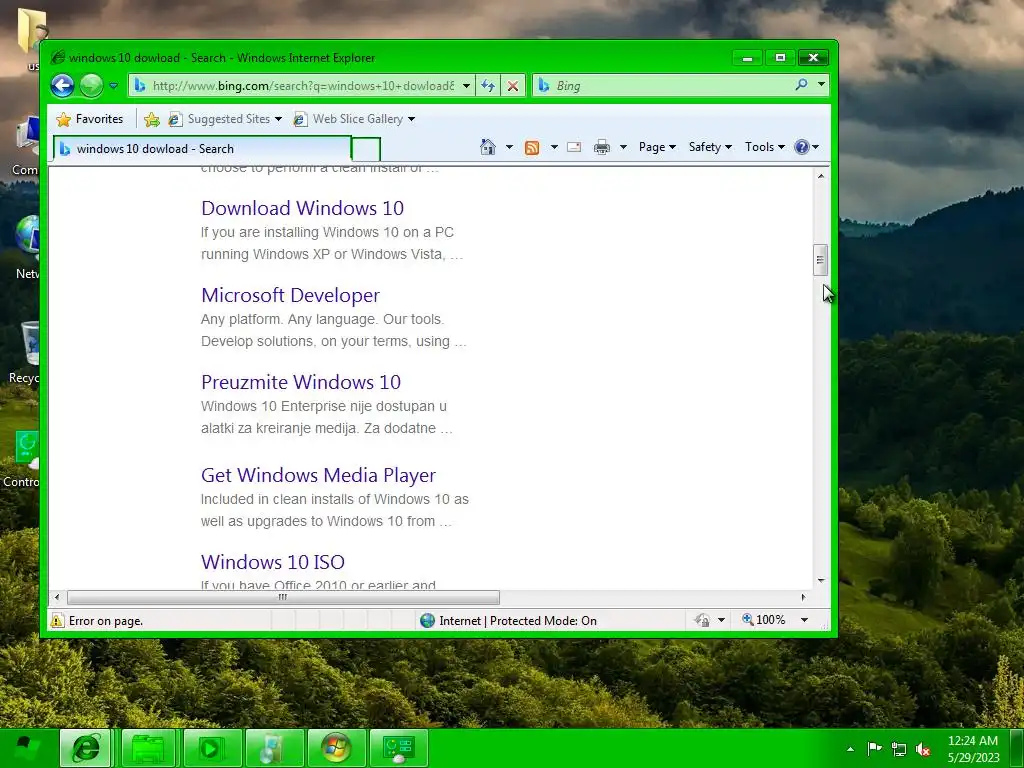Expand the zoom level dropdown arrow

click(x=805, y=620)
